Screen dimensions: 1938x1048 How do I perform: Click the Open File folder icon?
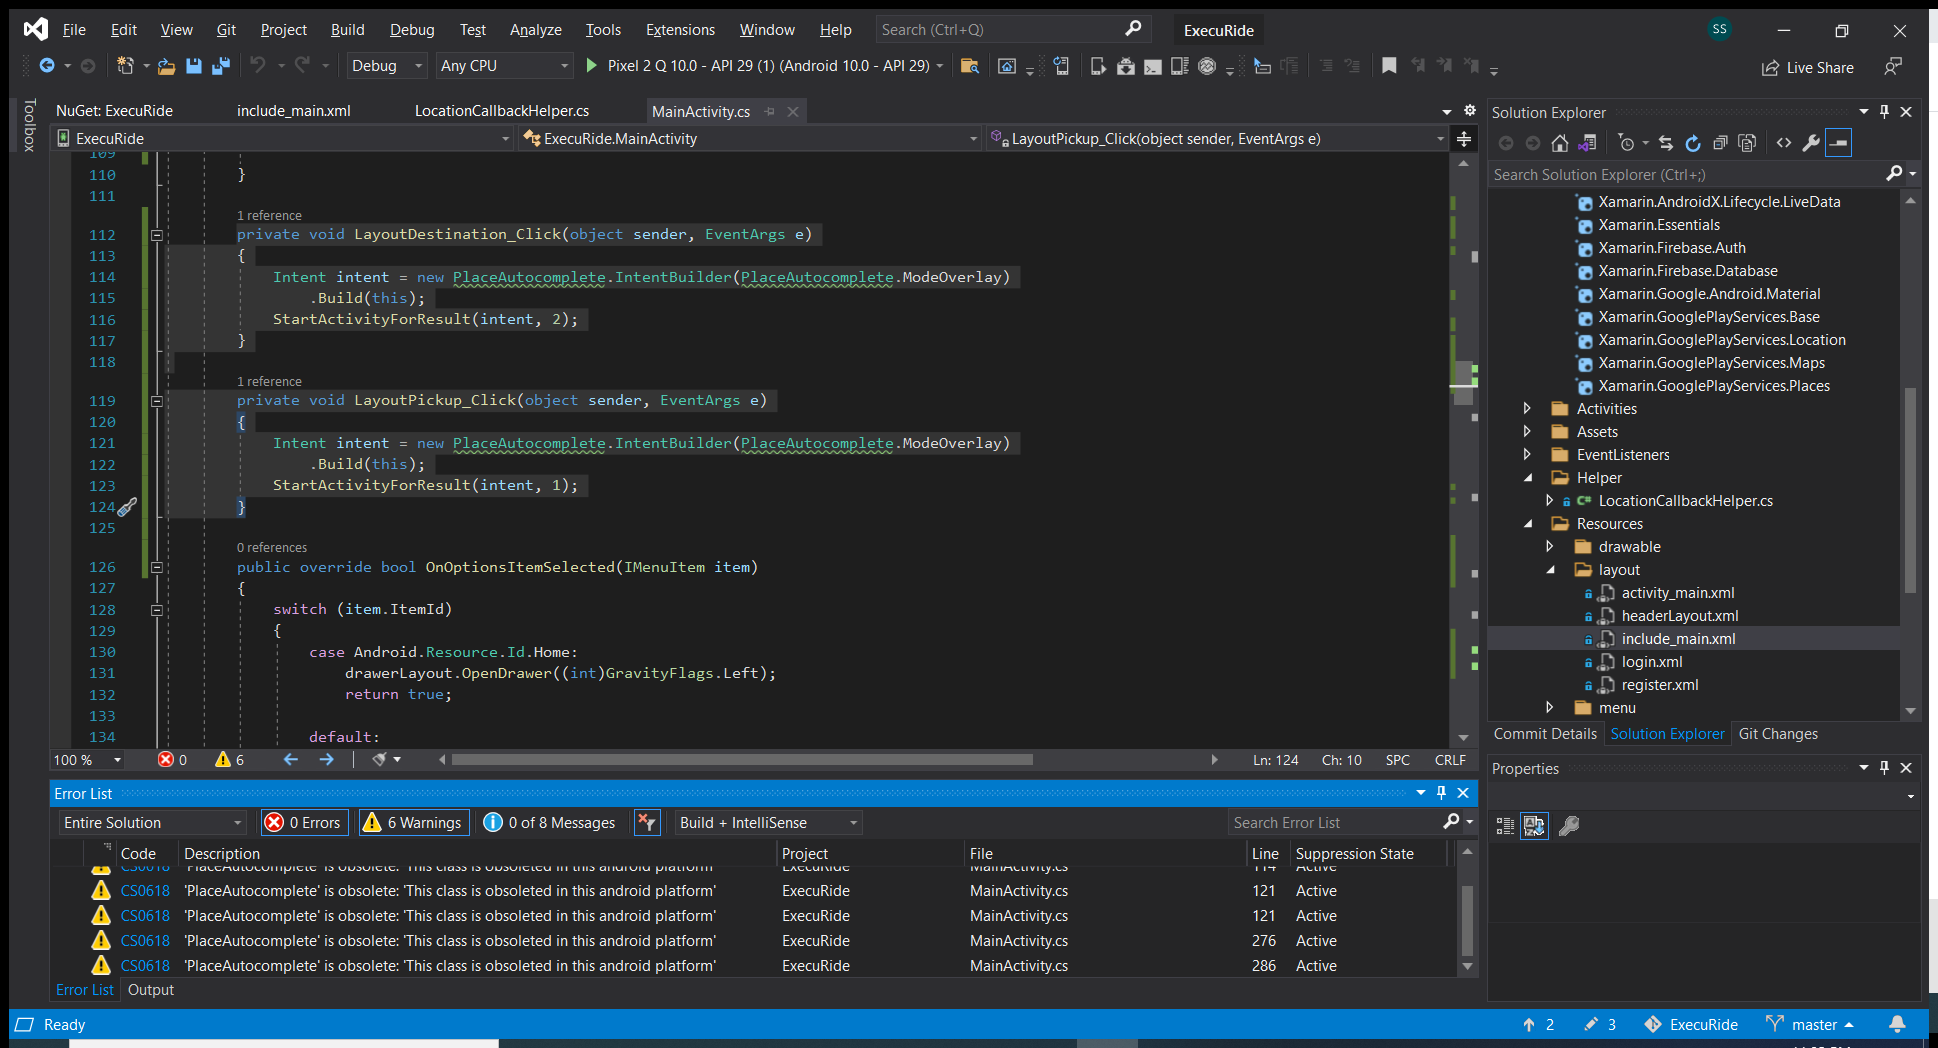(166, 66)
